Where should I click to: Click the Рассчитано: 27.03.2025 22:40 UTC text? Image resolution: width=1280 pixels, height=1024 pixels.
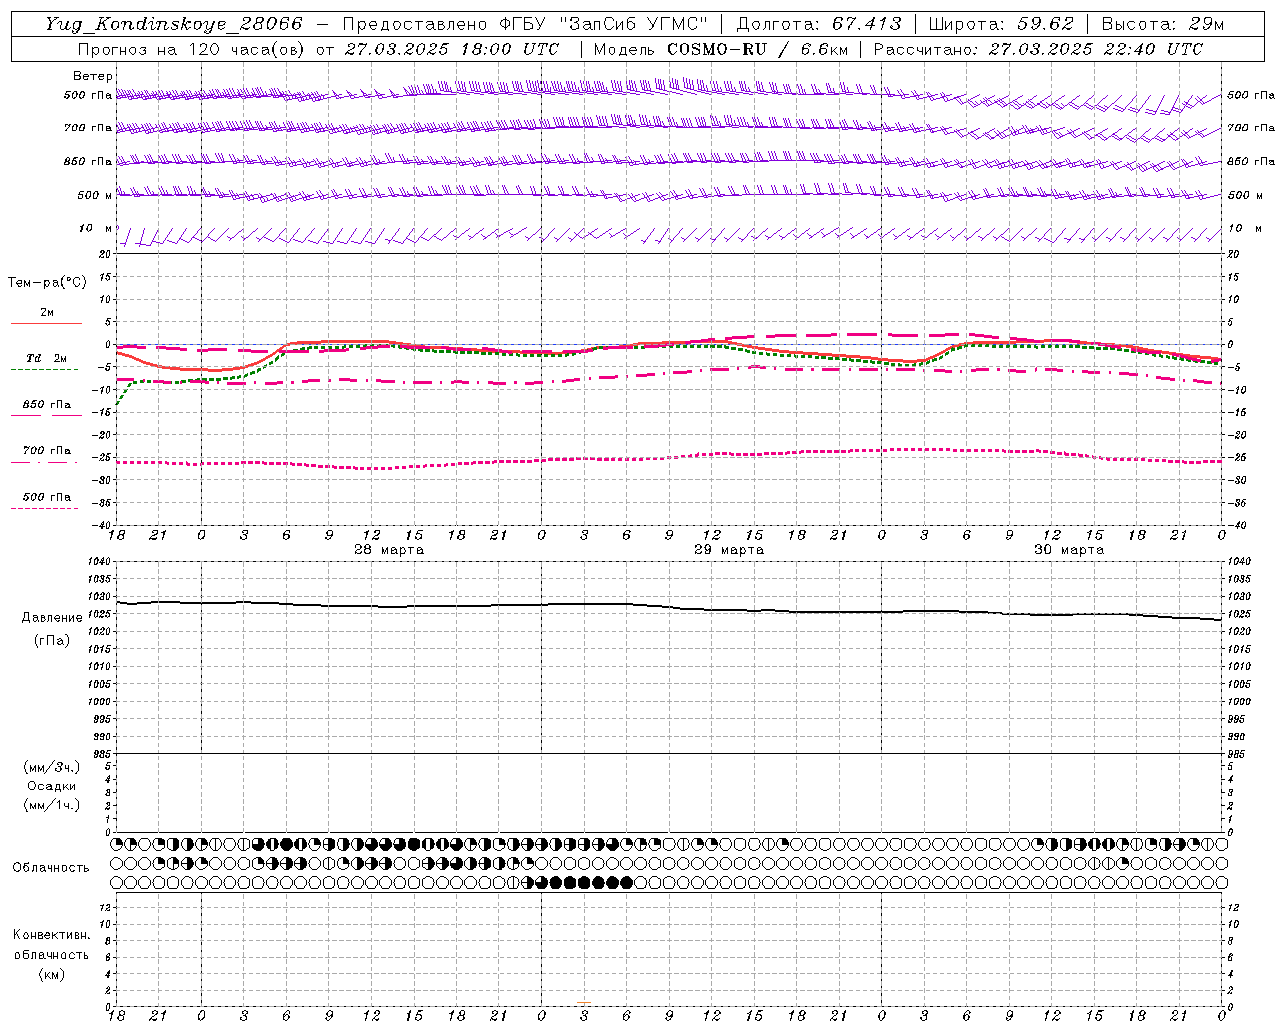1038,48
